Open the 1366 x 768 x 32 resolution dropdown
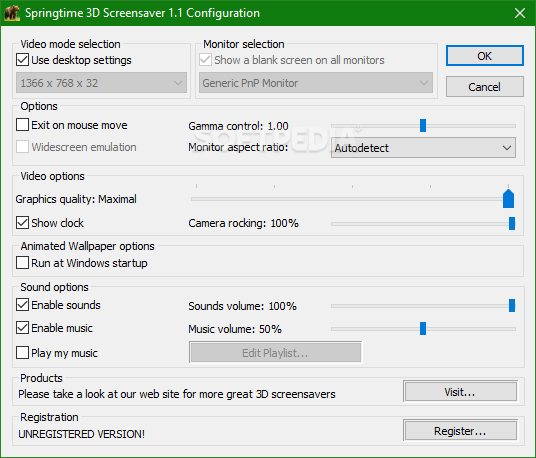This screenshot has width=536, height=458. [101, 83]
